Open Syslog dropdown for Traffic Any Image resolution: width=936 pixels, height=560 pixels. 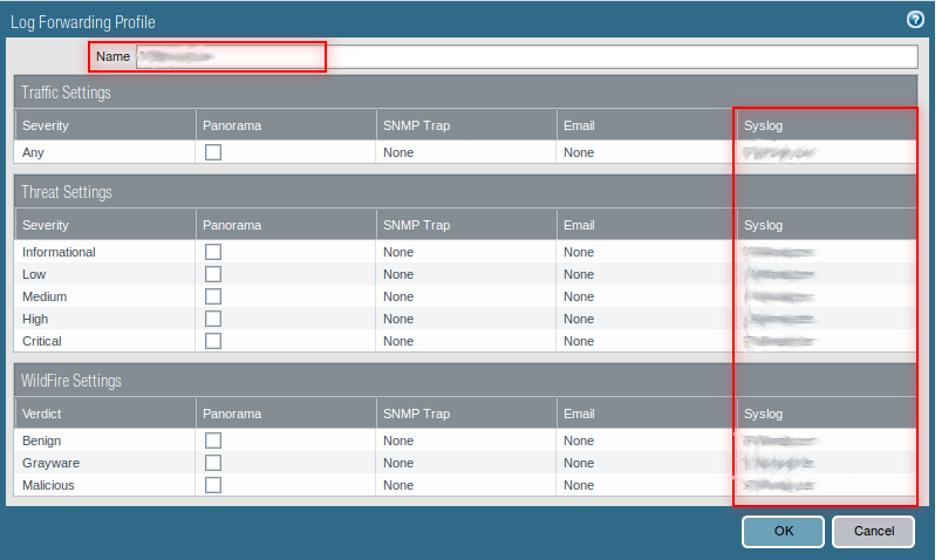827,152
